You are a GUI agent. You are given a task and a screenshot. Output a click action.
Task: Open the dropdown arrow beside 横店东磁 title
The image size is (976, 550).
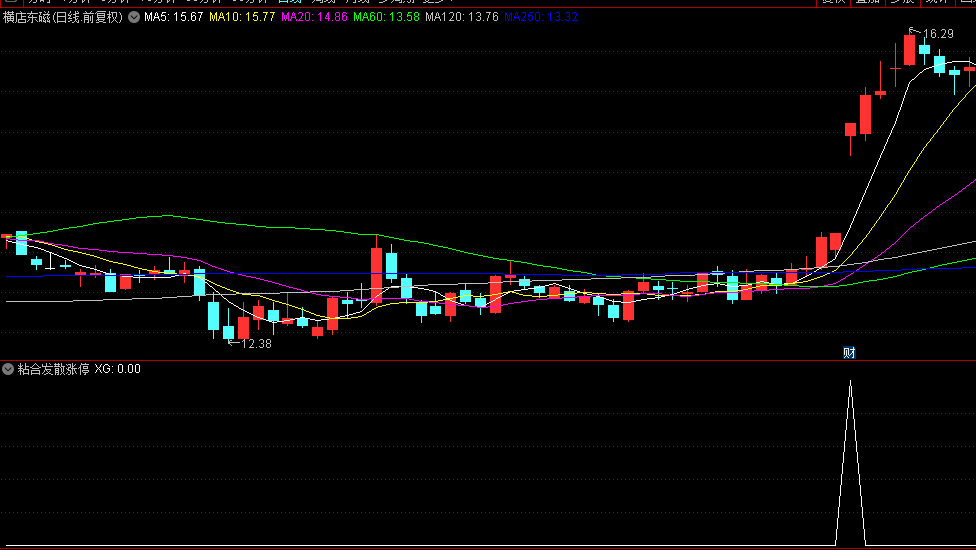click(x=134, y=17)
